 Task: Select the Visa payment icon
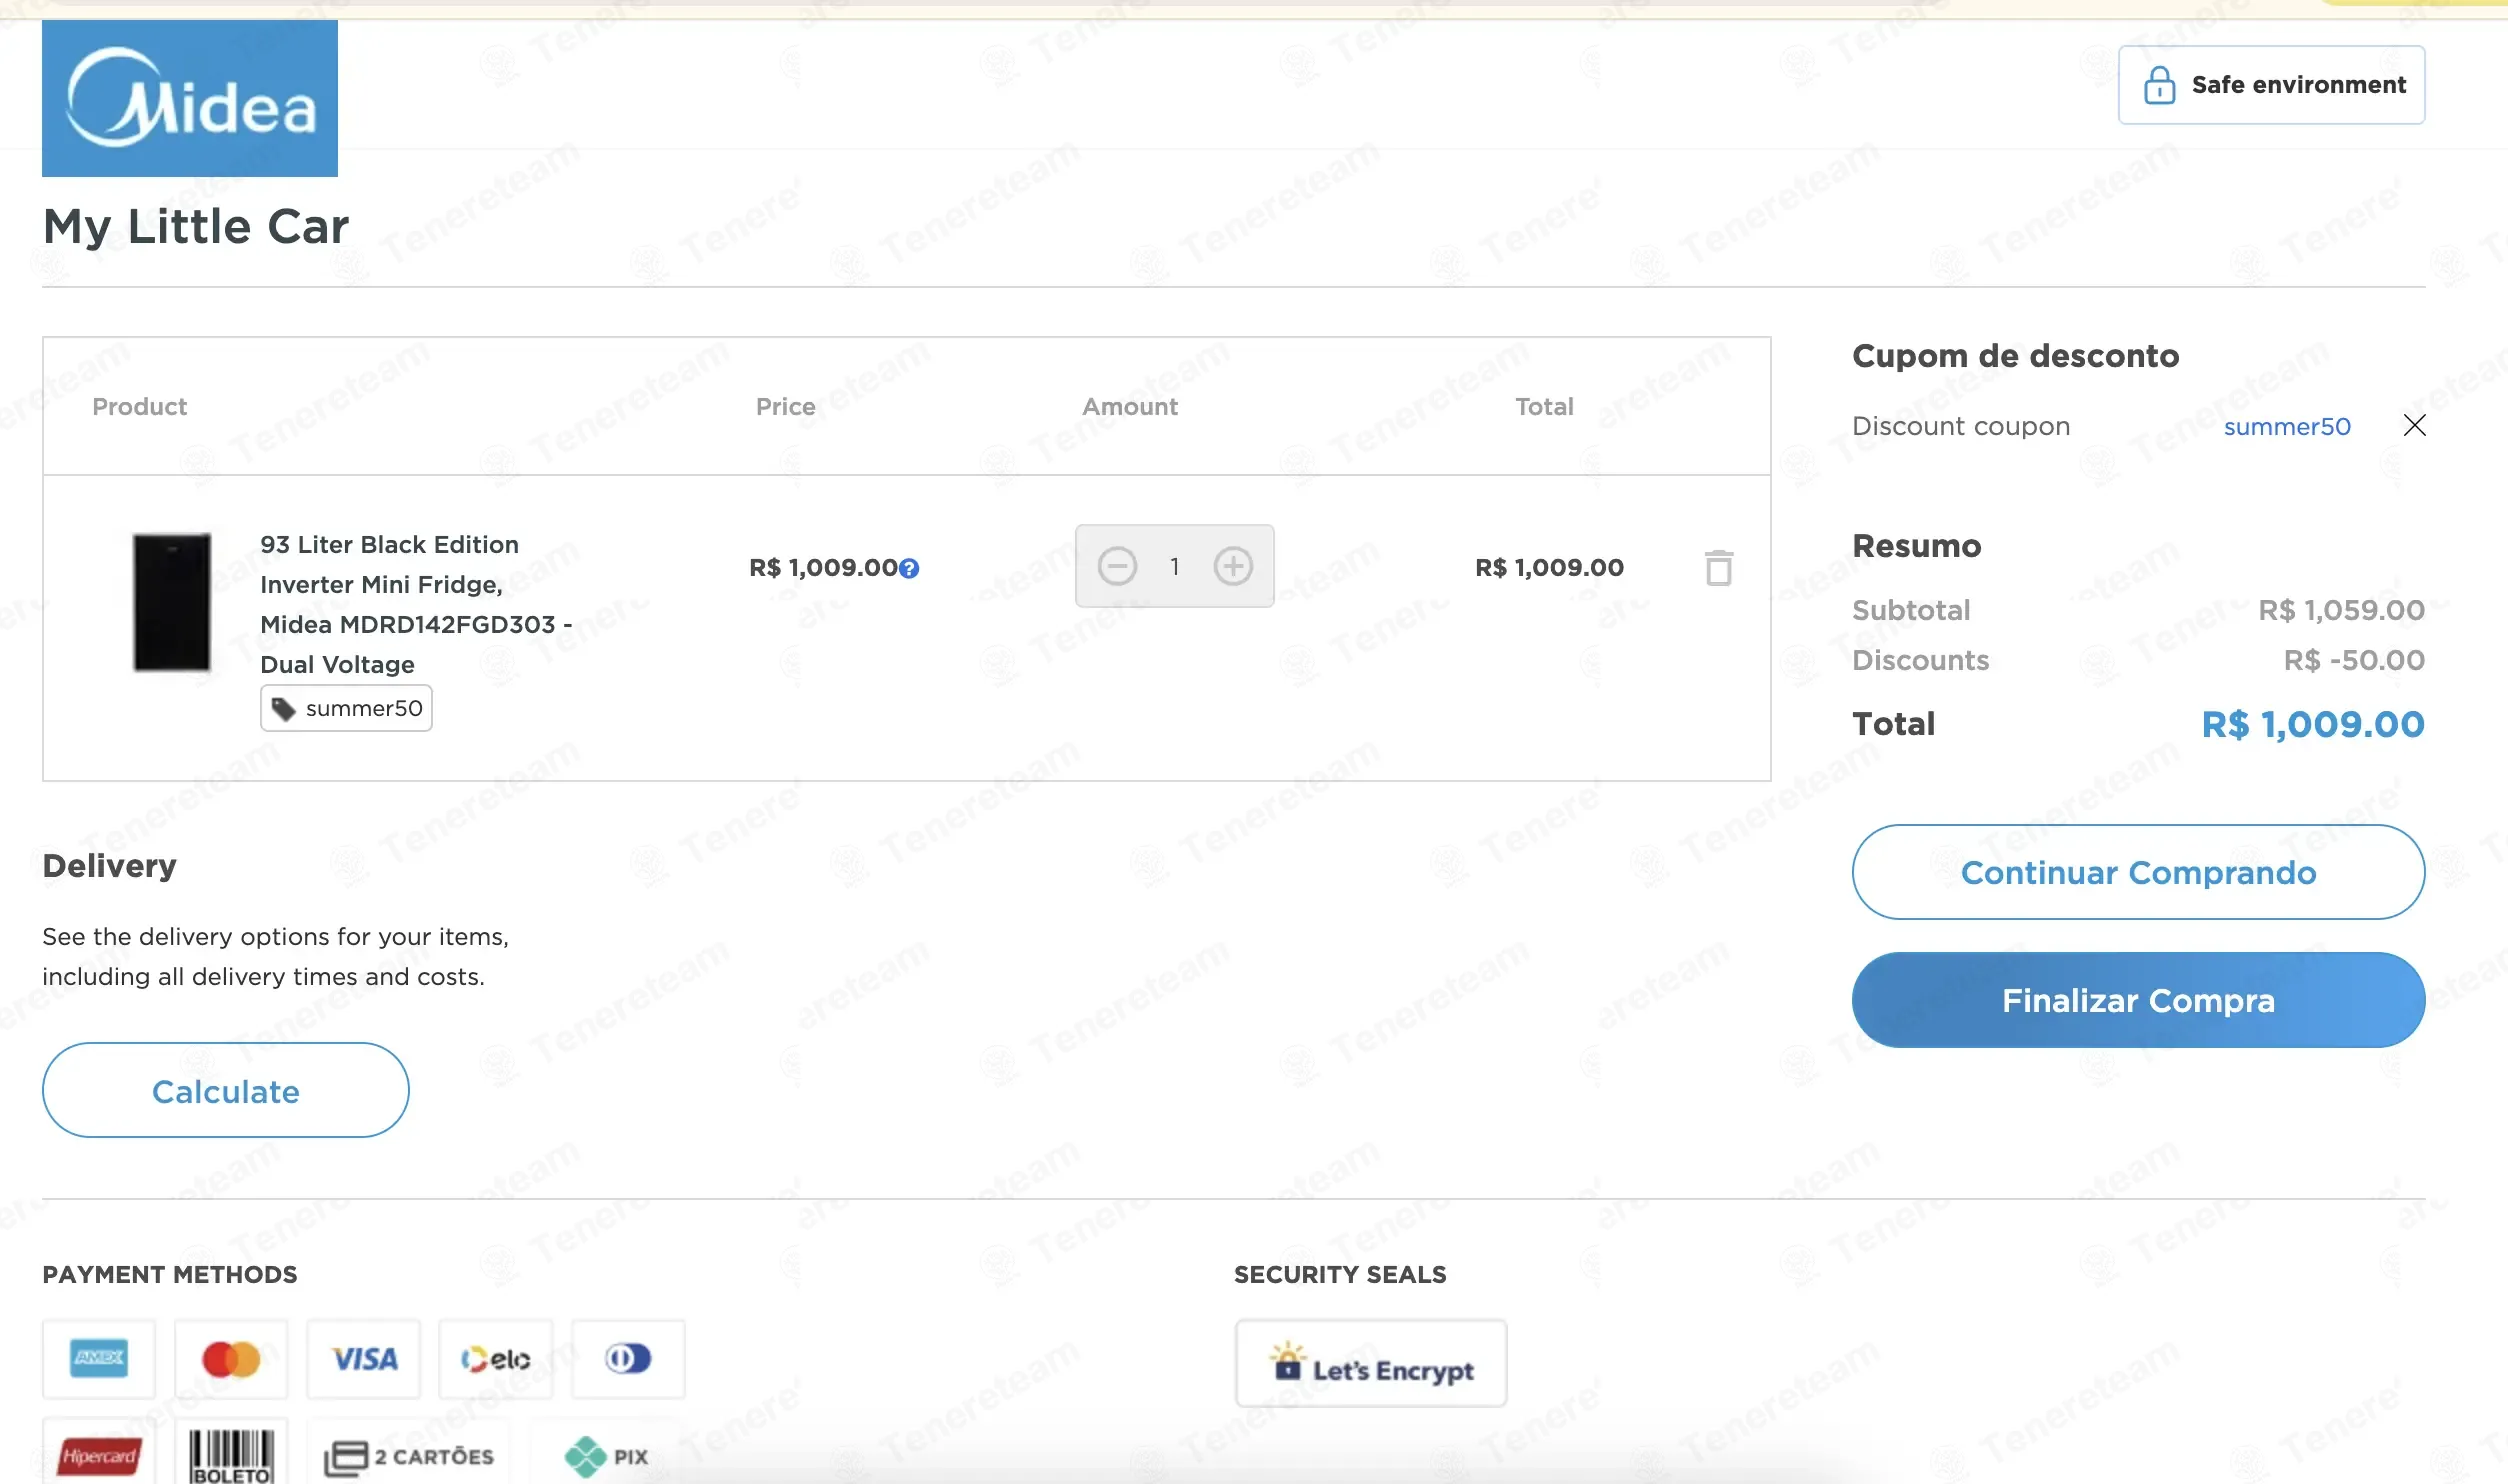point(364,1358)
